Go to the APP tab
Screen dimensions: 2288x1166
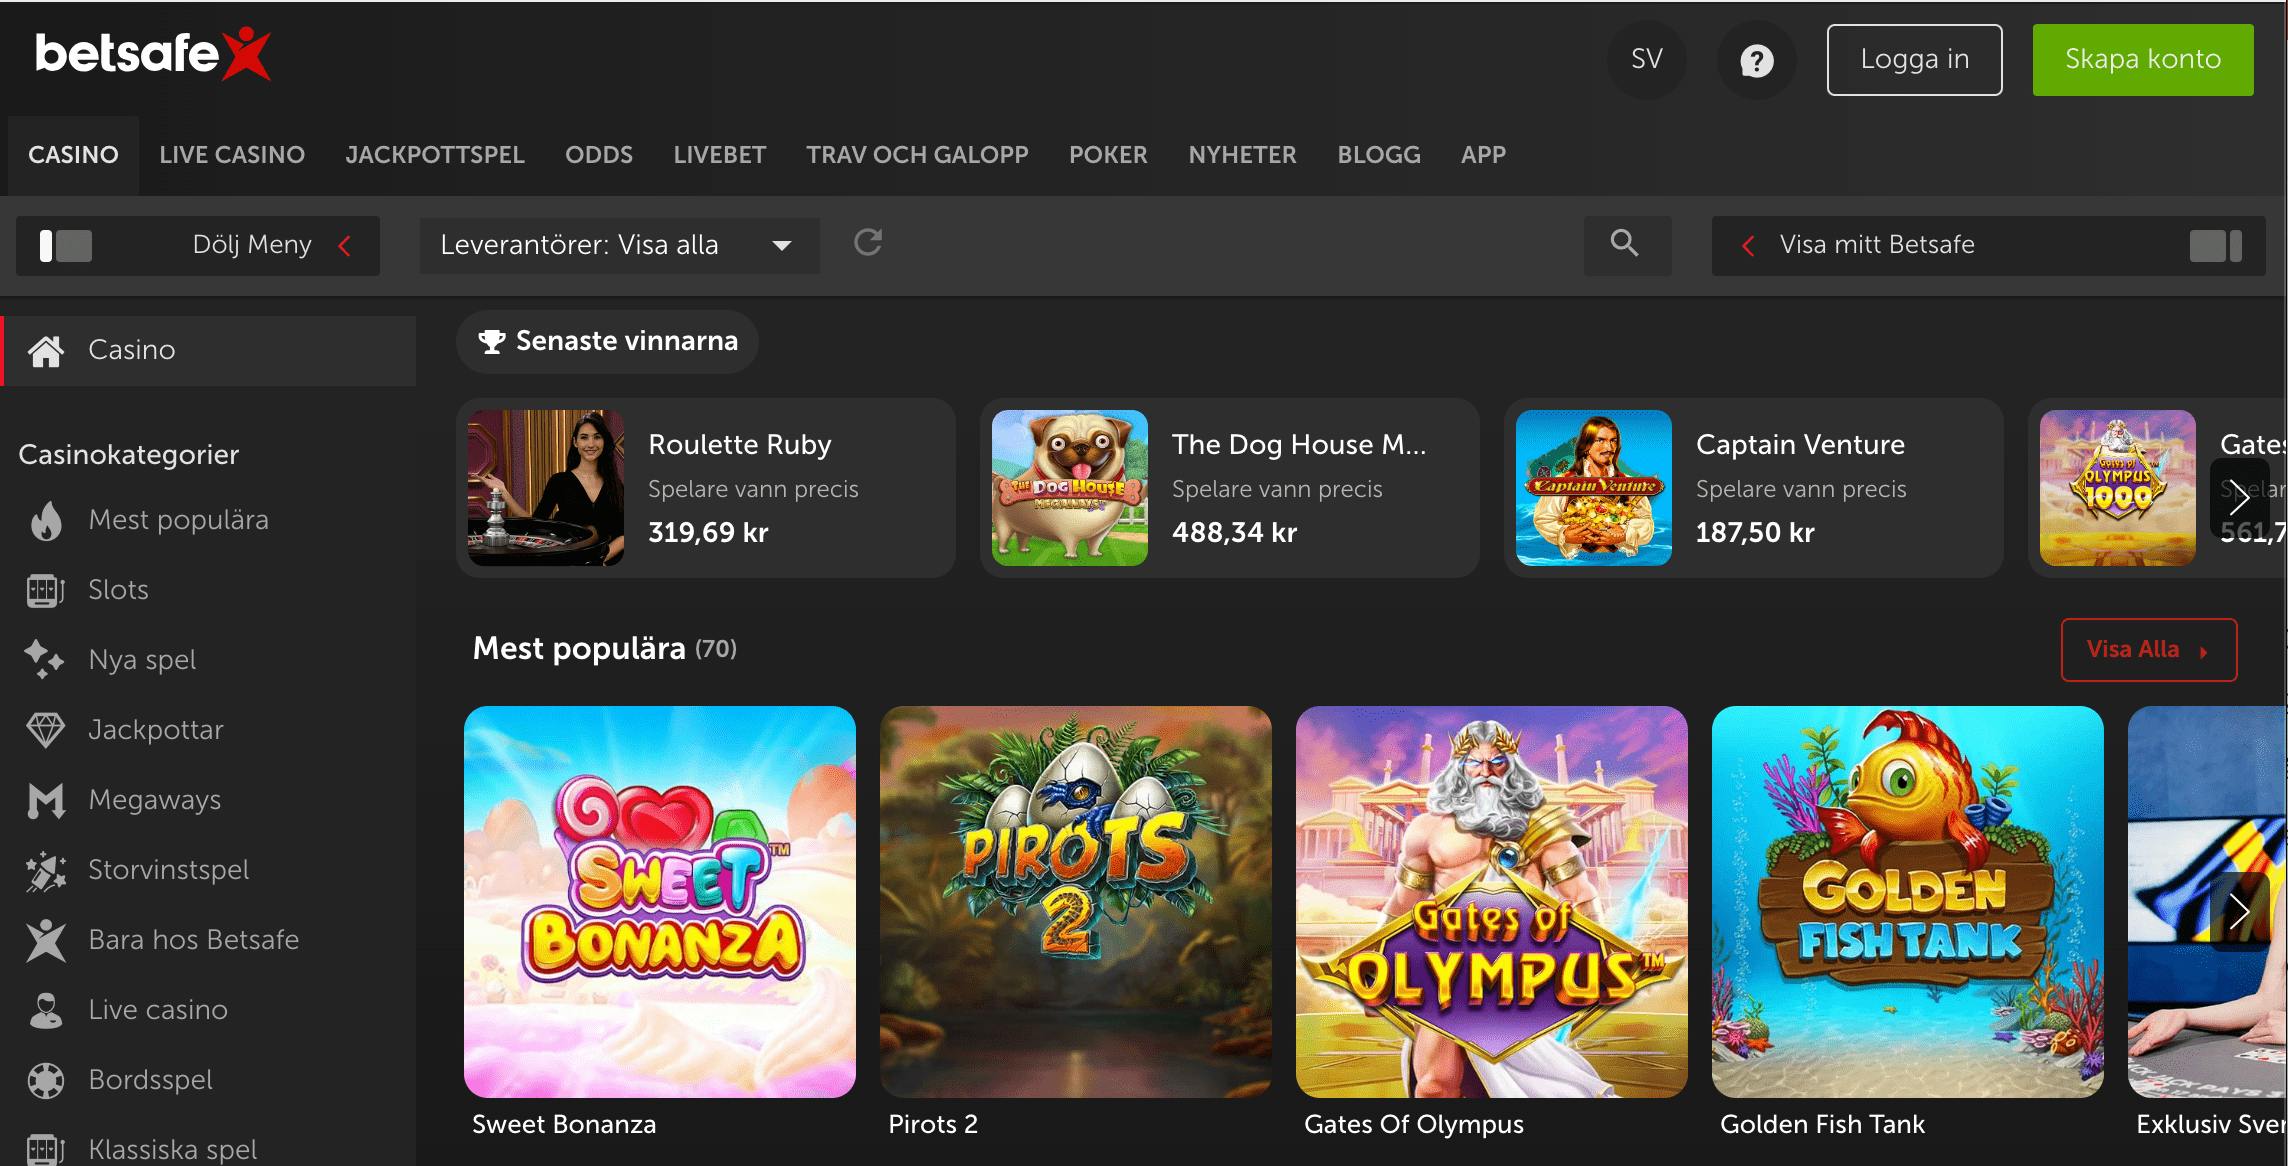(1483, 155)
